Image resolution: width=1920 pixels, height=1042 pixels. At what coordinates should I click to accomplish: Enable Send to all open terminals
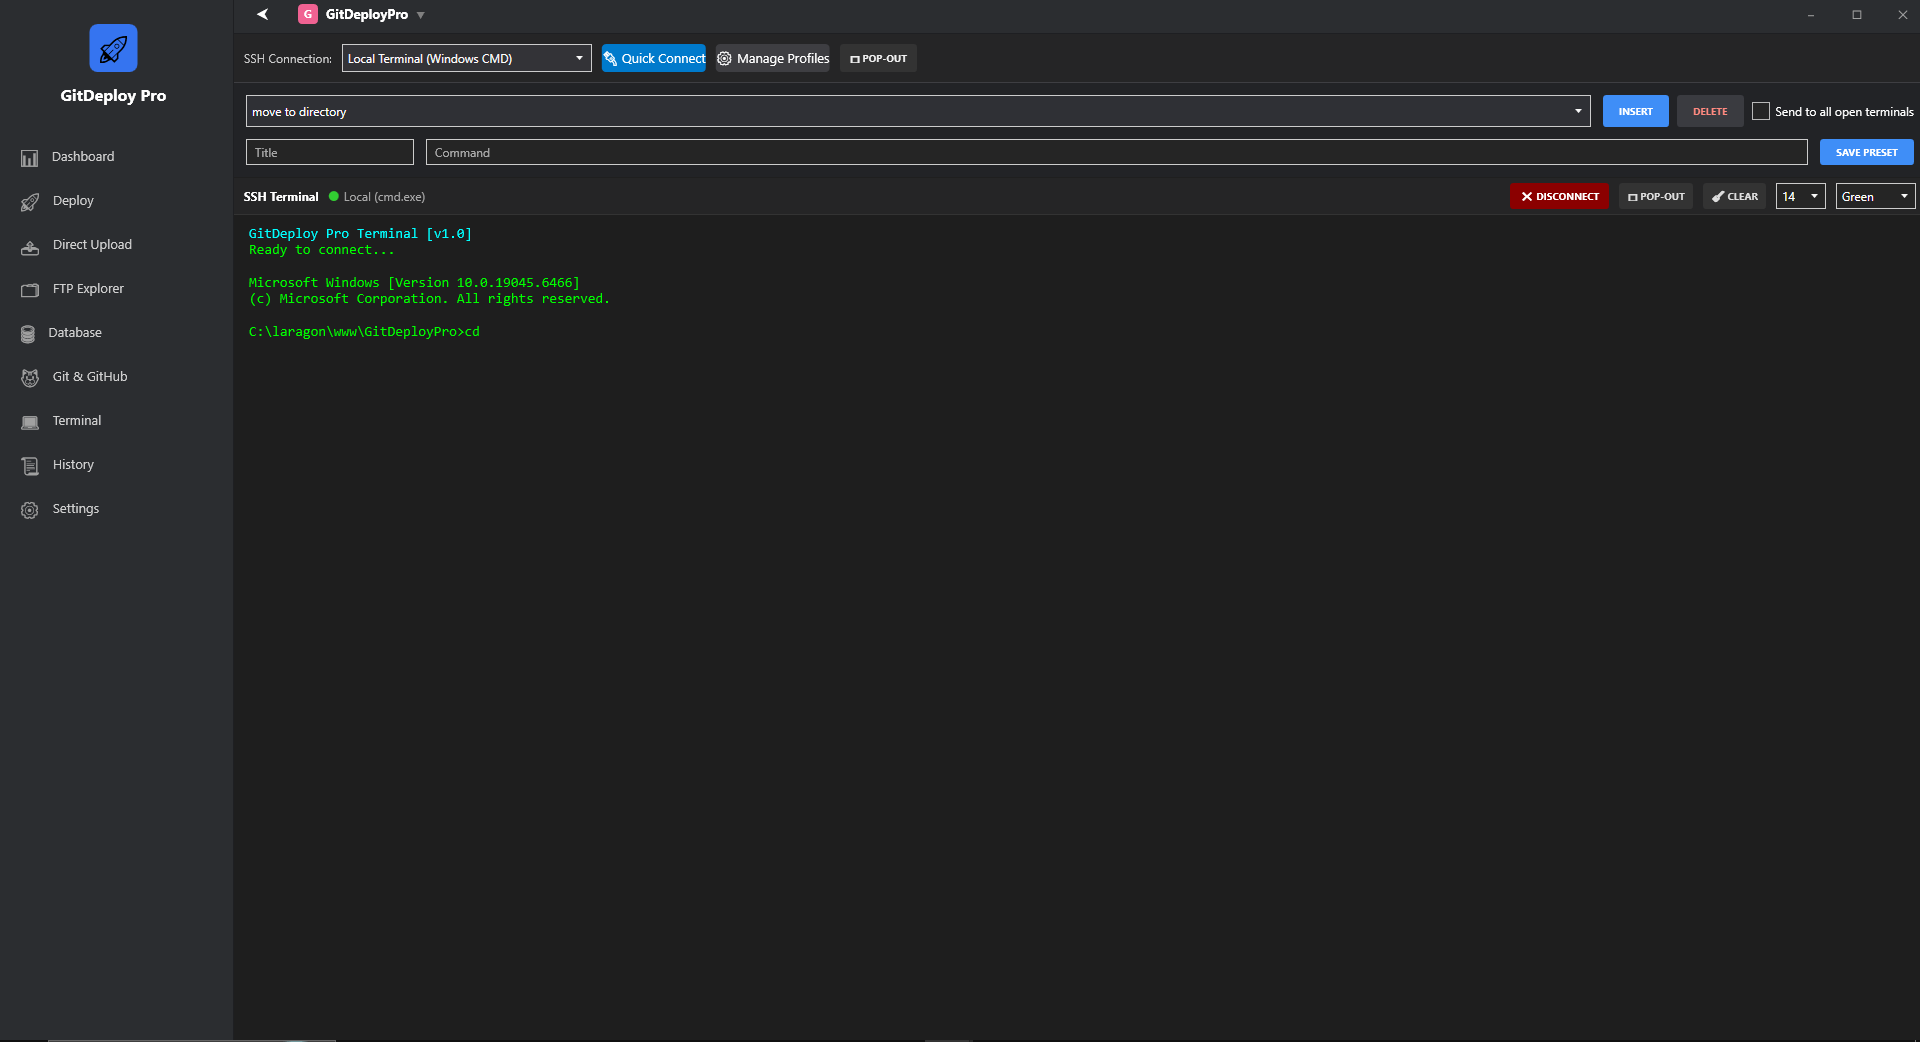pos(1761,111)
